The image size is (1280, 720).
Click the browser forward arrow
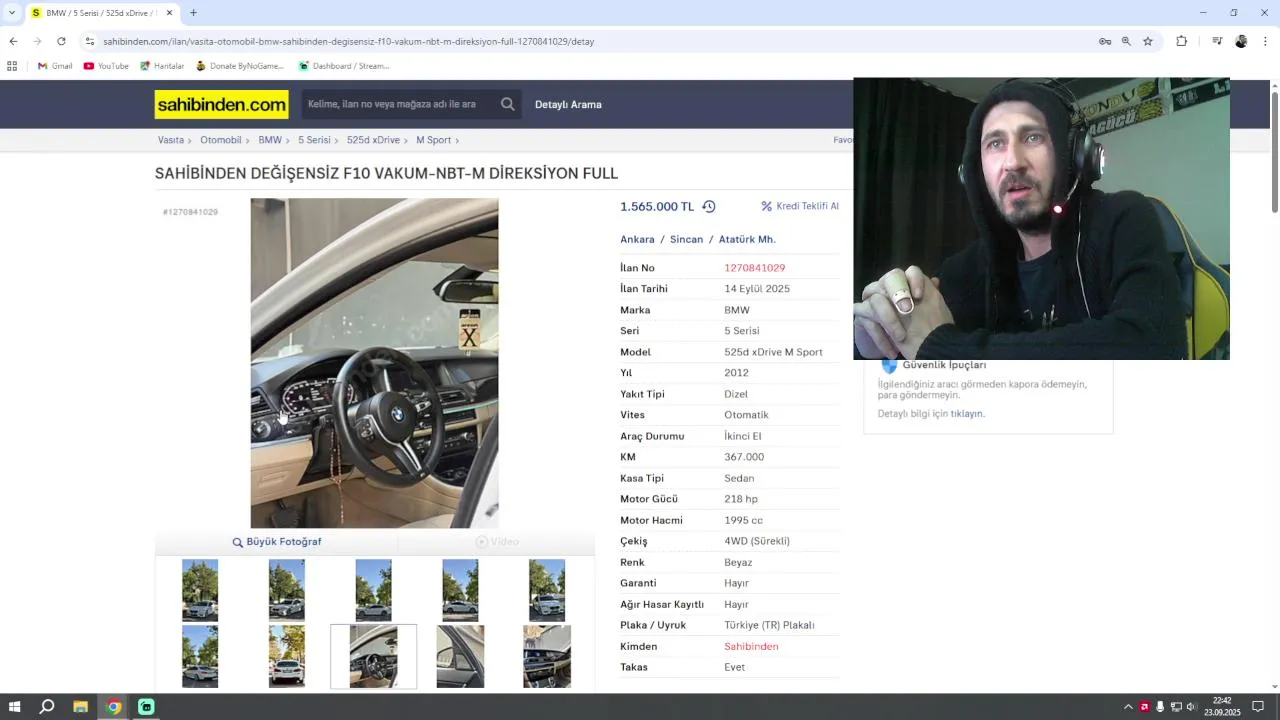[37, 41]
